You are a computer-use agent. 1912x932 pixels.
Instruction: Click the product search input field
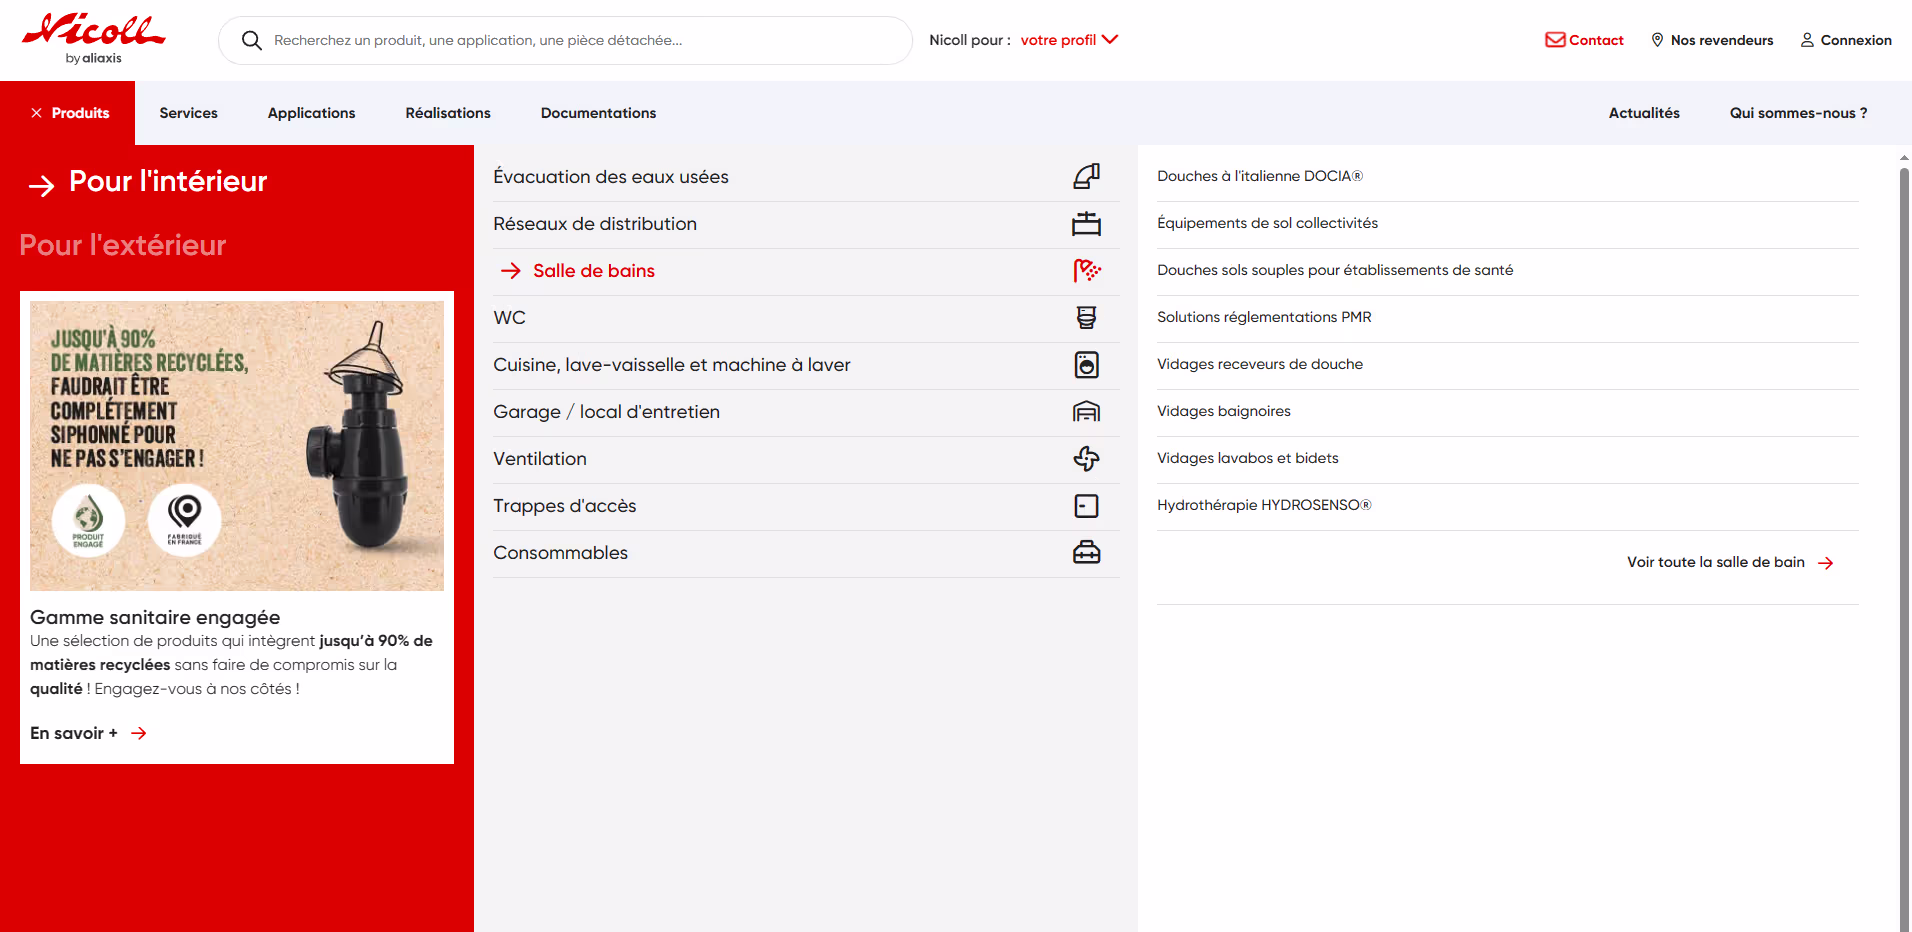[x=565, y=40]
